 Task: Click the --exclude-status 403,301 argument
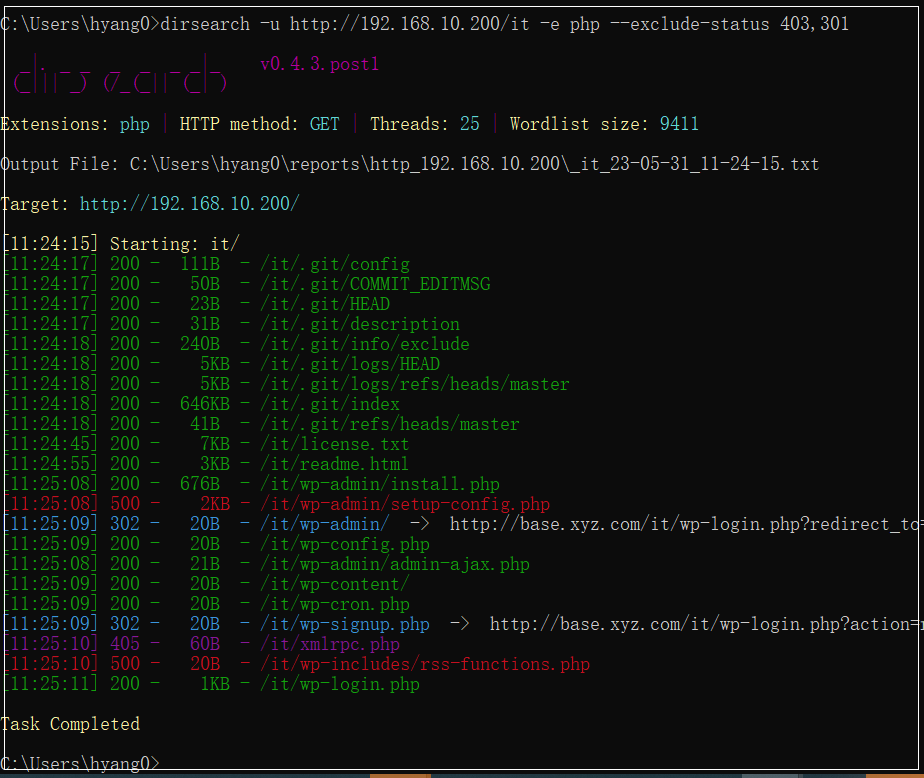pos(729,24)
